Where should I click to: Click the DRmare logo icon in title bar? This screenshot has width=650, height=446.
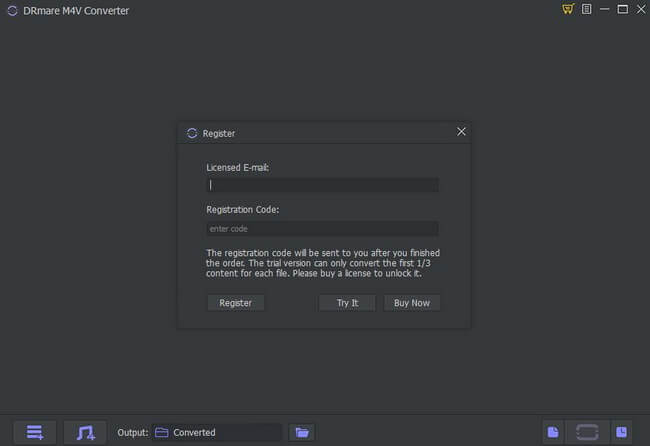click(12, 11)
